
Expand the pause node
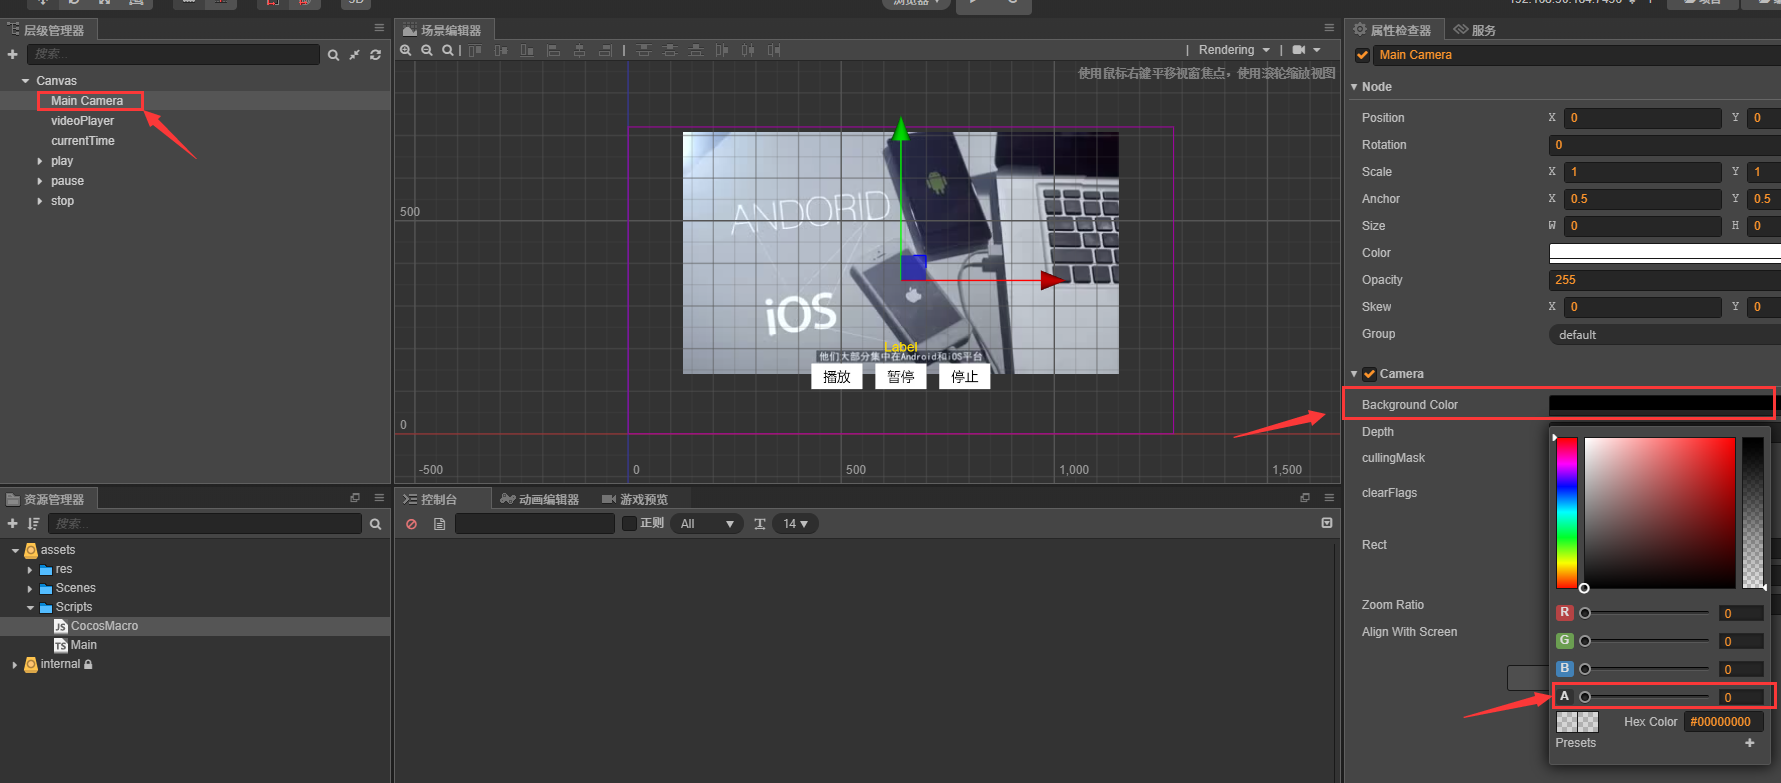(x=40, y=181)
